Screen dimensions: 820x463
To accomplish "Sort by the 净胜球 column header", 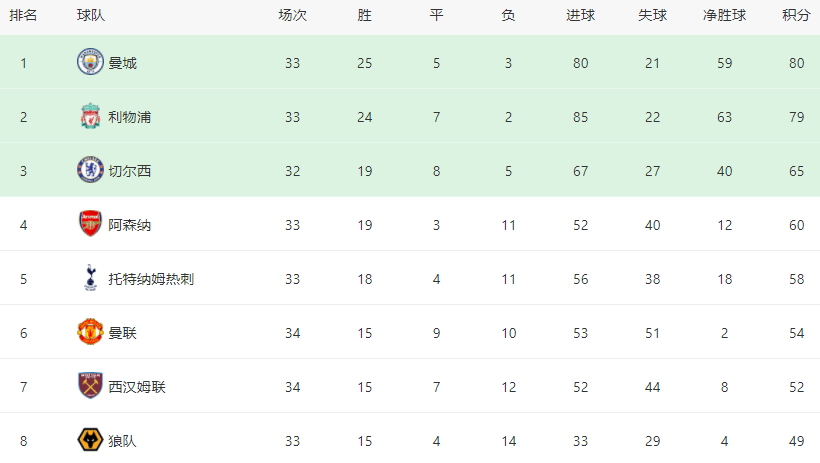I will [724, 16].
